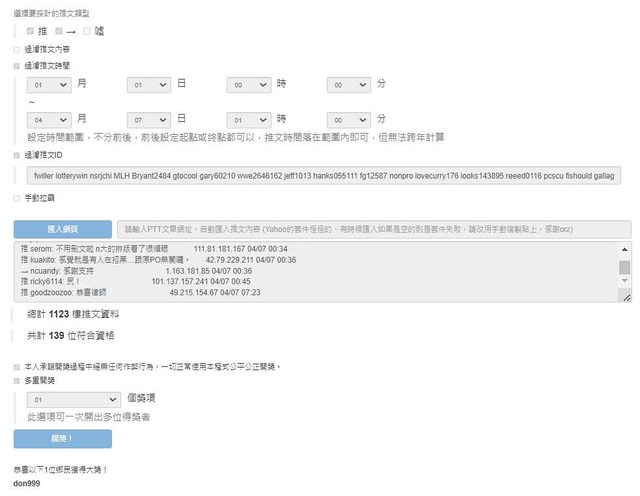Expand the end month dropdown showing 04

pos(49,118)
